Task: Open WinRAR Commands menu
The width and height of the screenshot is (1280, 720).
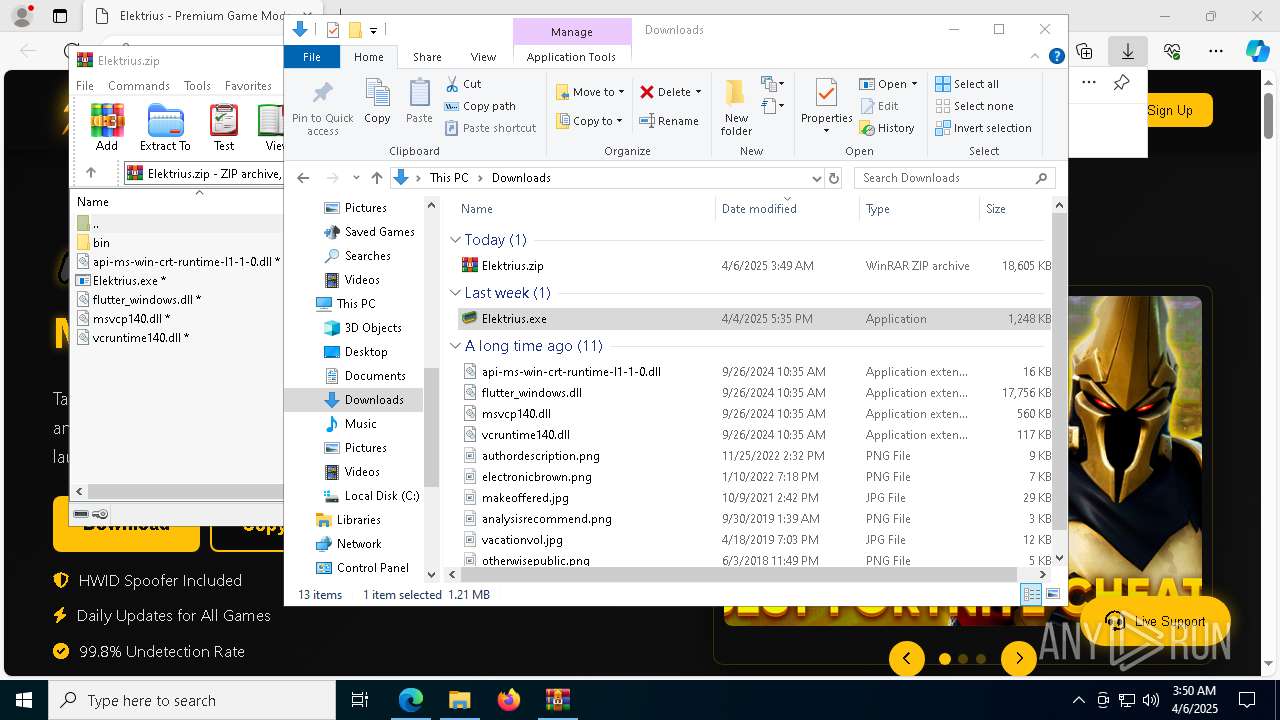Action: (x=138, y=86)
